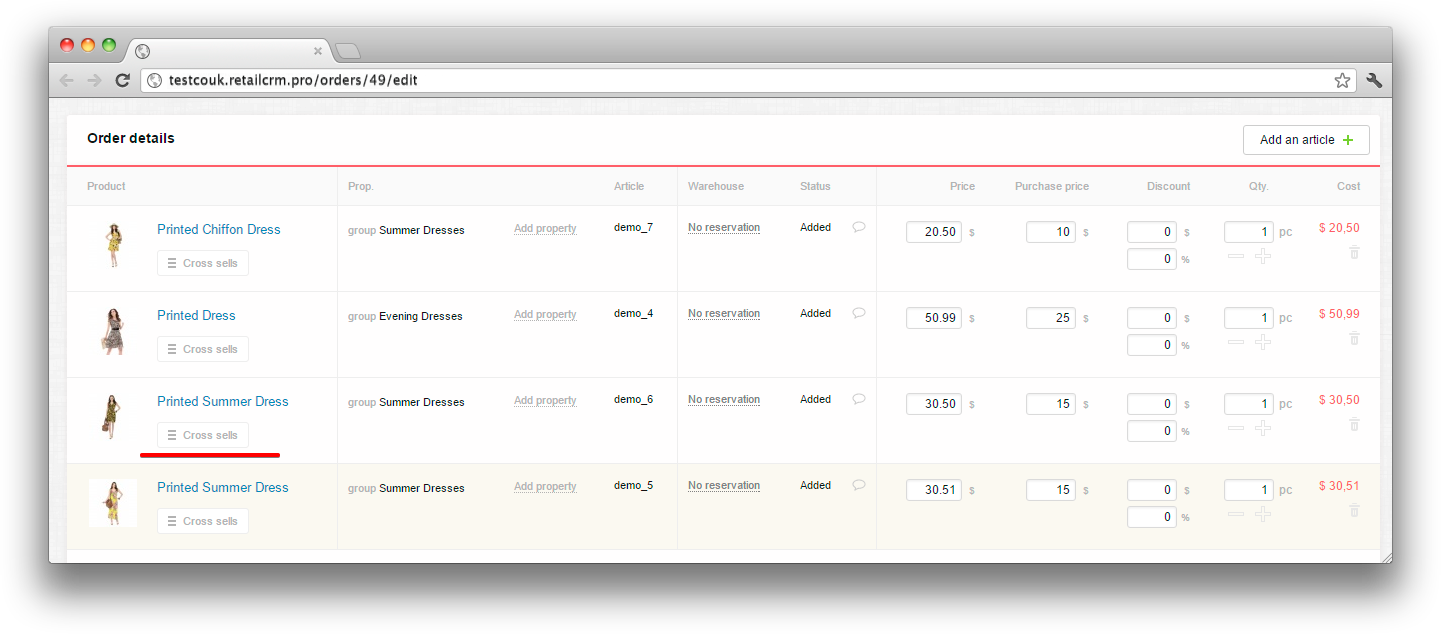The height and width of the screenshot is (634, 1441).
Task: Click the Order details heading
Action: (131, 138)
